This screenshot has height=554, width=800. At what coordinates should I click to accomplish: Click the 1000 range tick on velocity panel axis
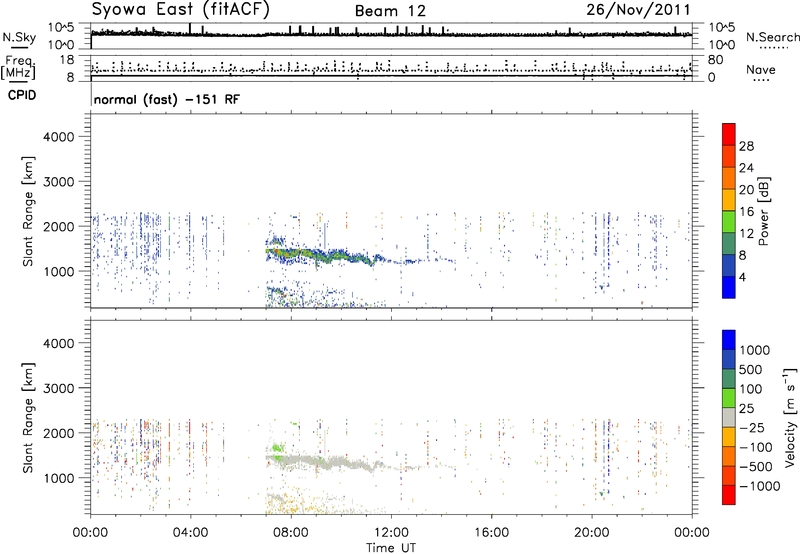58,478
